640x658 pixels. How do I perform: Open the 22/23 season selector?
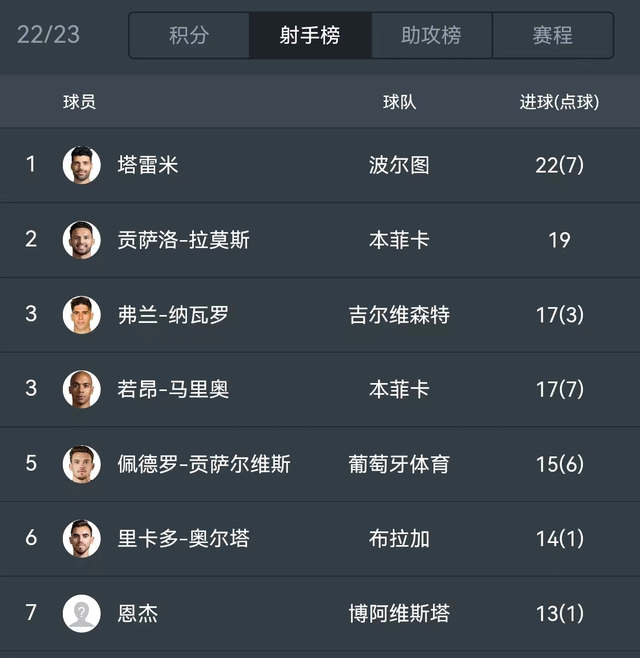48,35
